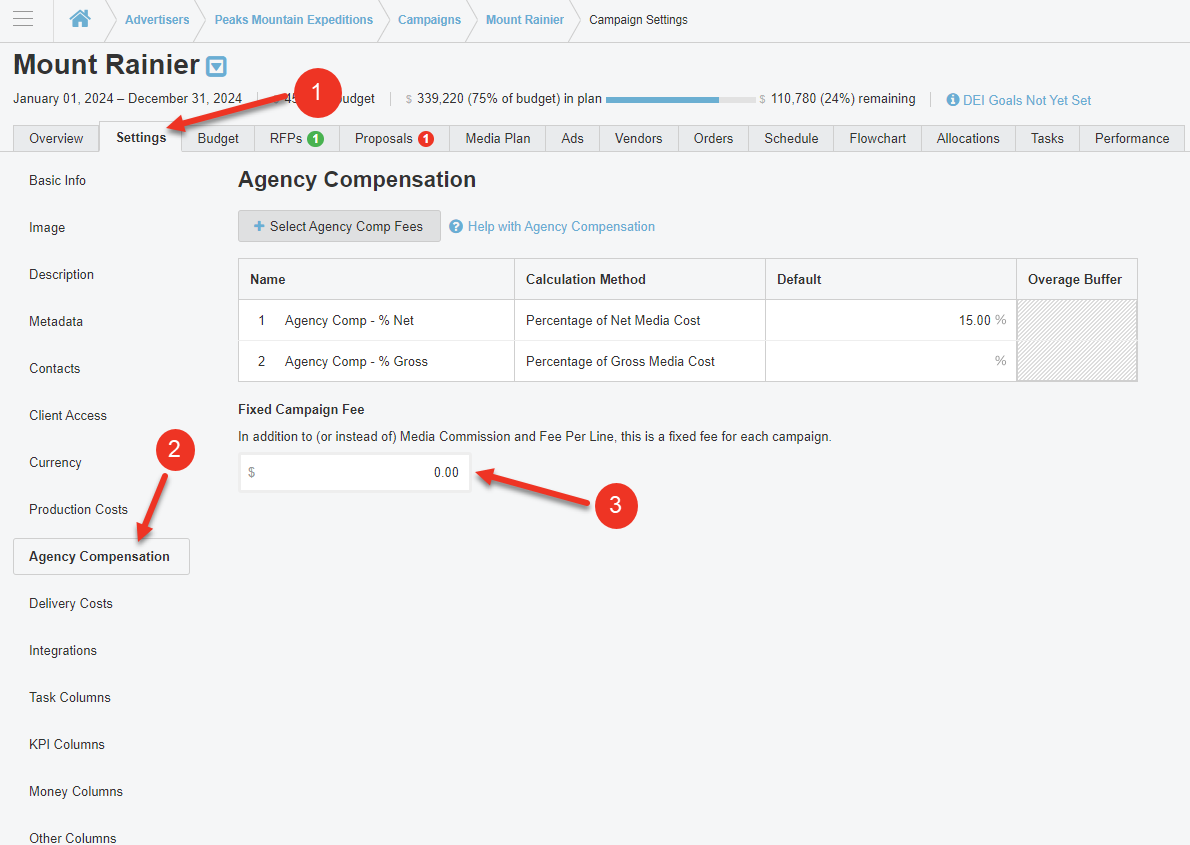Select the Settings tab

click(141, 137)
